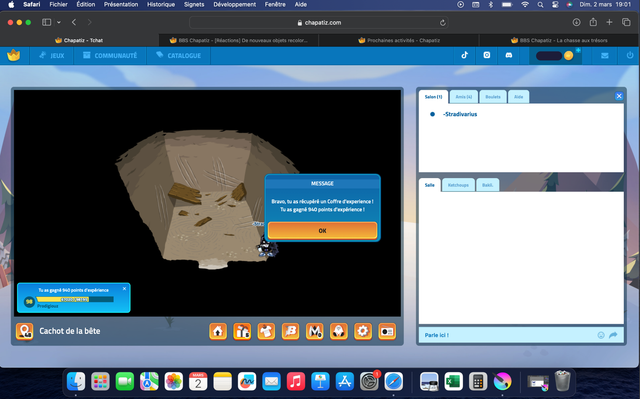This screenshot has width=640, height=399.
Task: Switch to the Boulets tab
Action: pos(493,97)
